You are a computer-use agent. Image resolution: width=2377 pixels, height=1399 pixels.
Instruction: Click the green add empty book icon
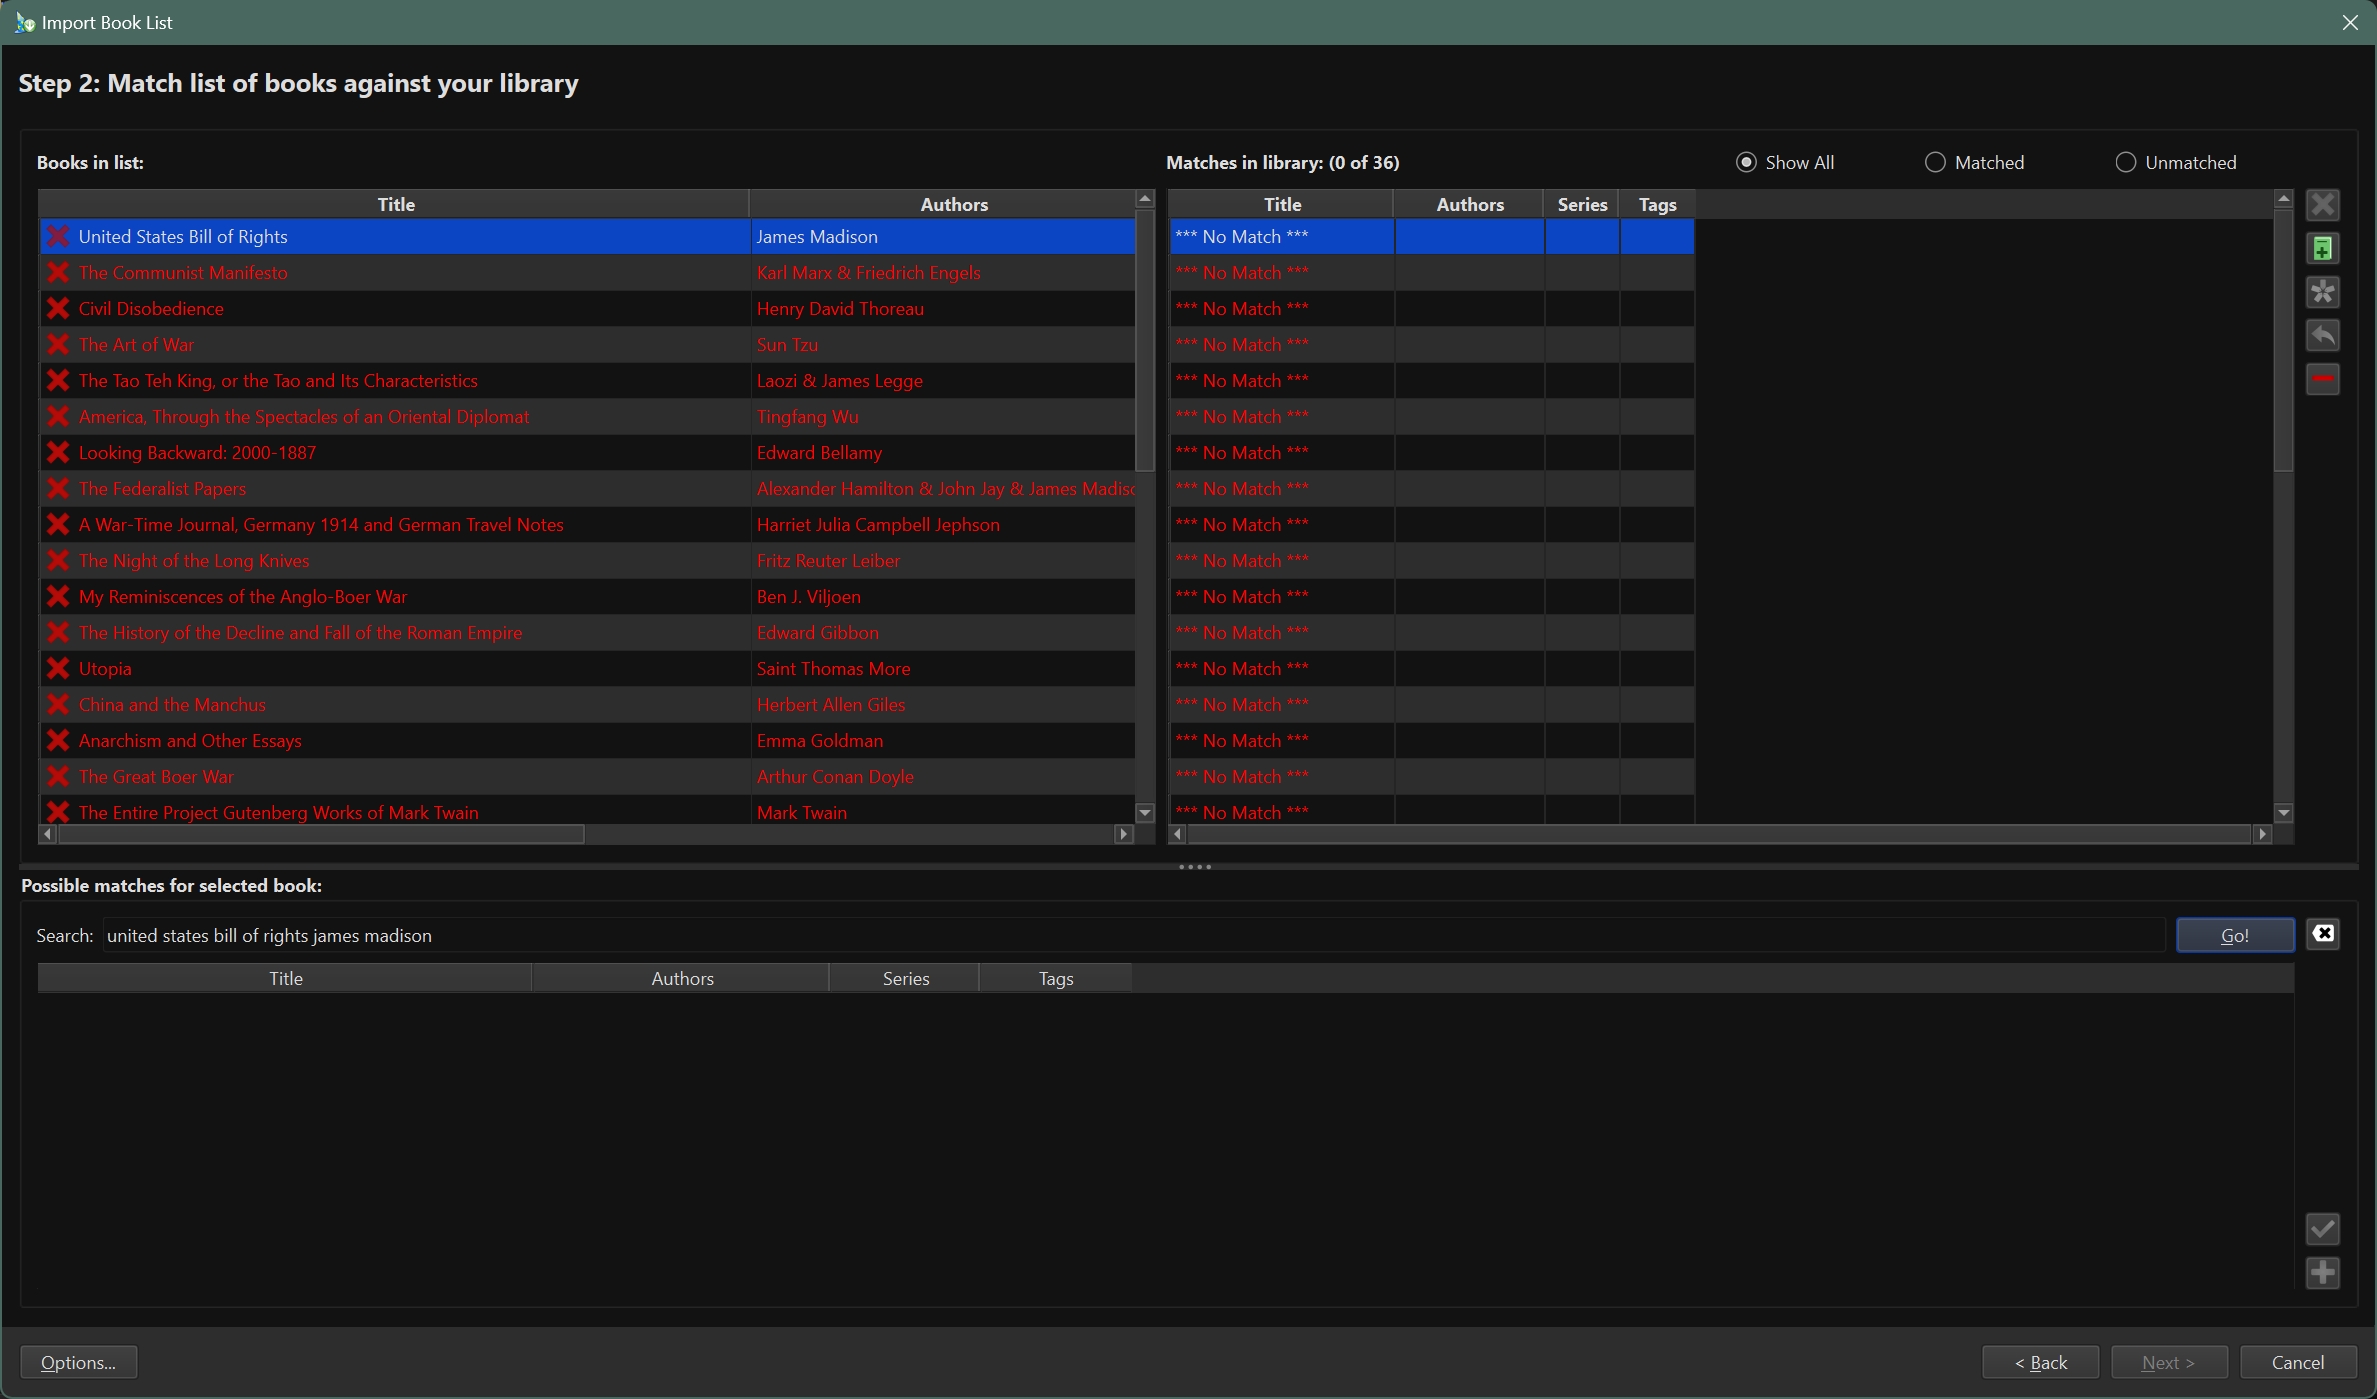[x=2322, y=248]
